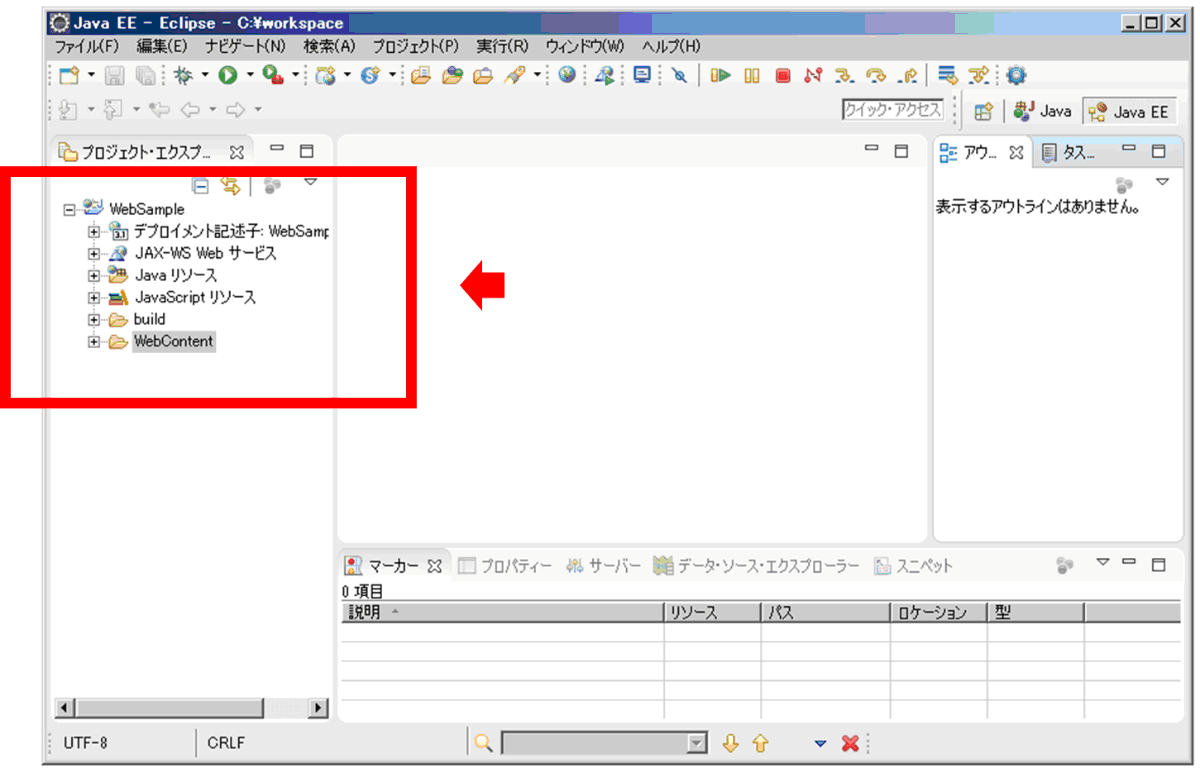Click the Last Edit Location arrow icon
1200x773 pixels.
[158, 109]
